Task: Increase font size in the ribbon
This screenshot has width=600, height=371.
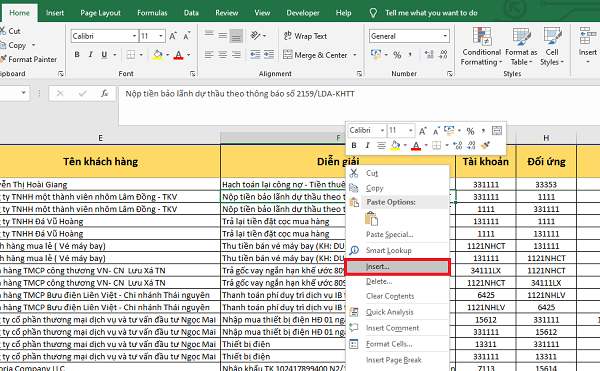Action: [173, 36]
